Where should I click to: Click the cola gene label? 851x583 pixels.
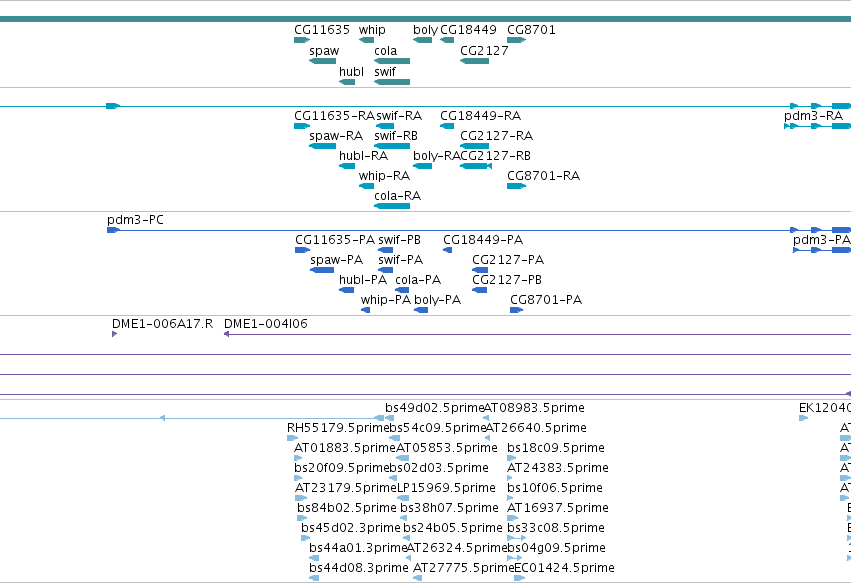[385, 51]
